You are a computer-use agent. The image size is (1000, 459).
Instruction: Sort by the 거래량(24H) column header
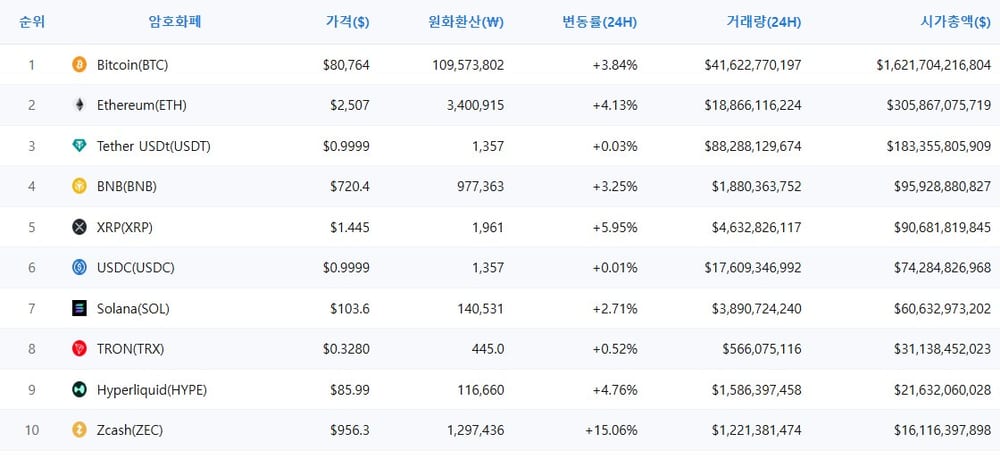click(763, 22)
